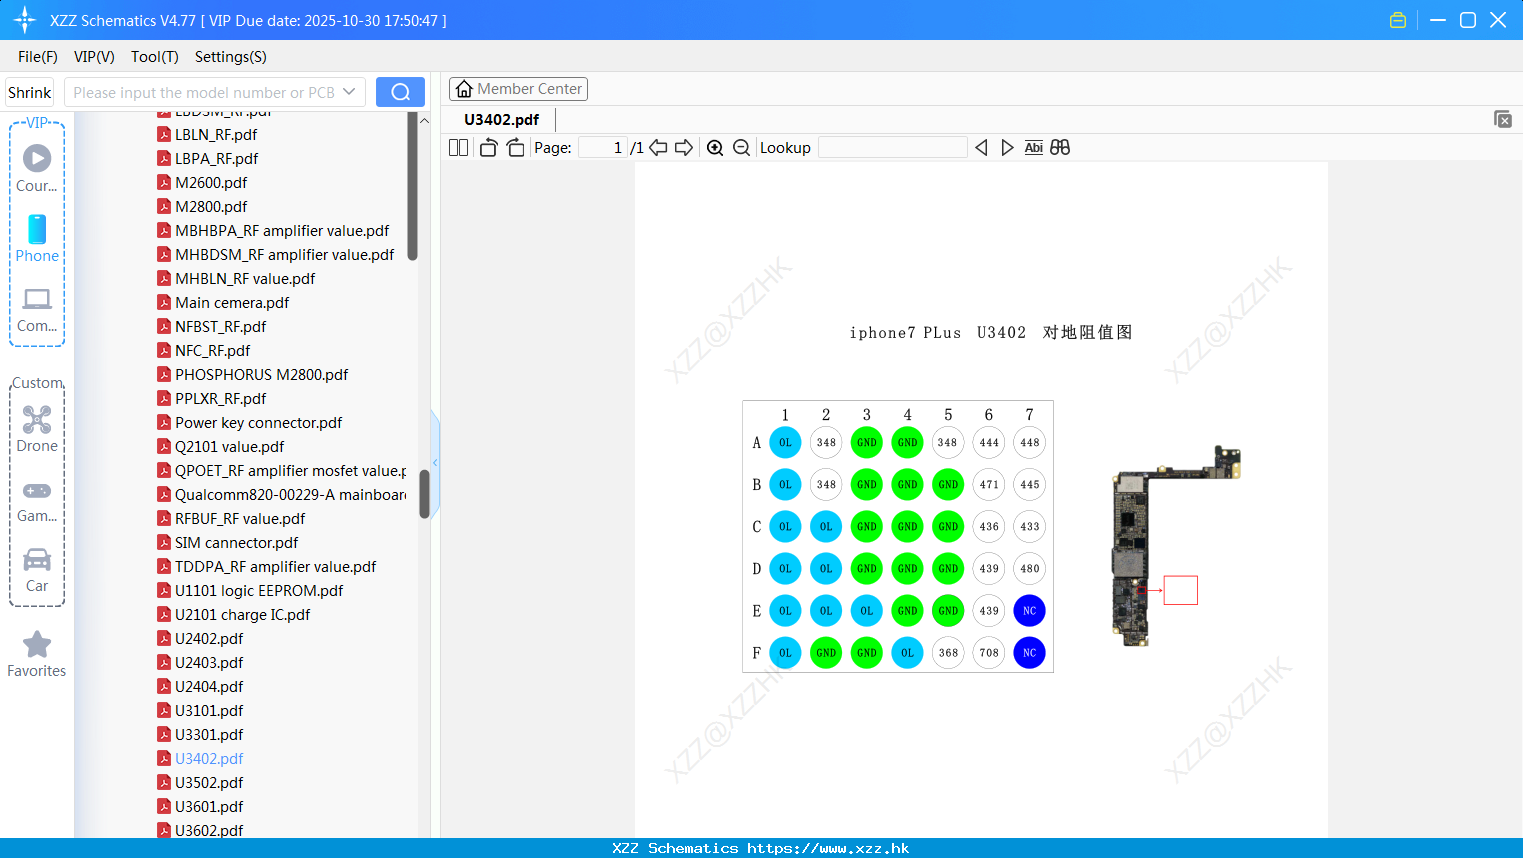Open MBHBPA_RF amplifier value.pdf
Image resolution: width=1523 pixels, height=858 pixels.
click(x=273, y=230)
